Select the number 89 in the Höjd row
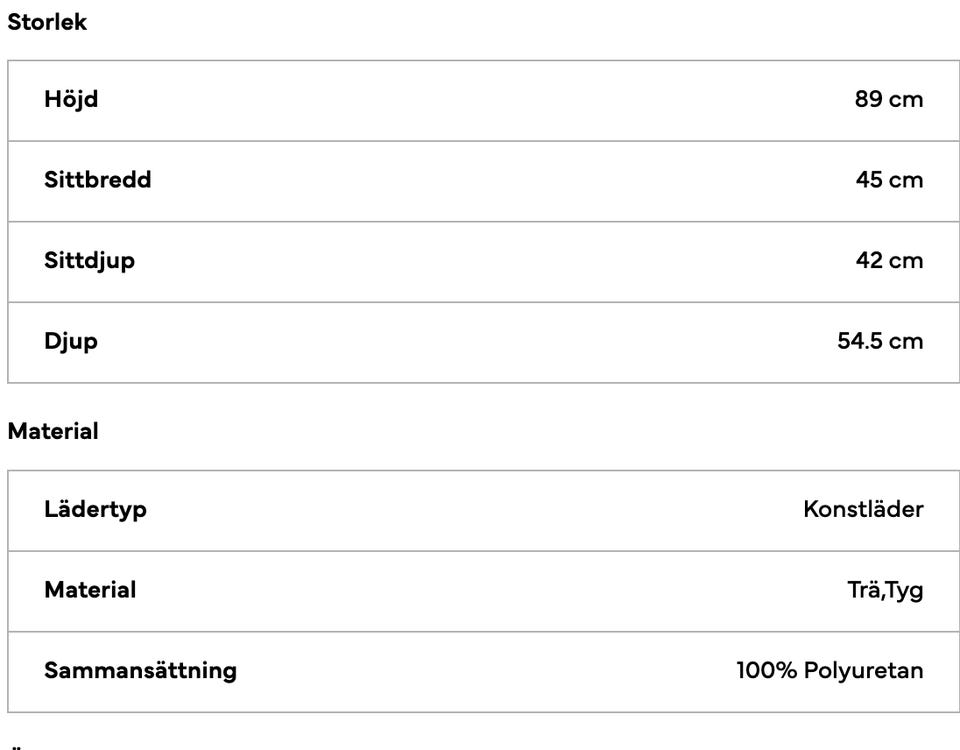The height and width of the screenshot is (750, 960). (x=867, y=100)
